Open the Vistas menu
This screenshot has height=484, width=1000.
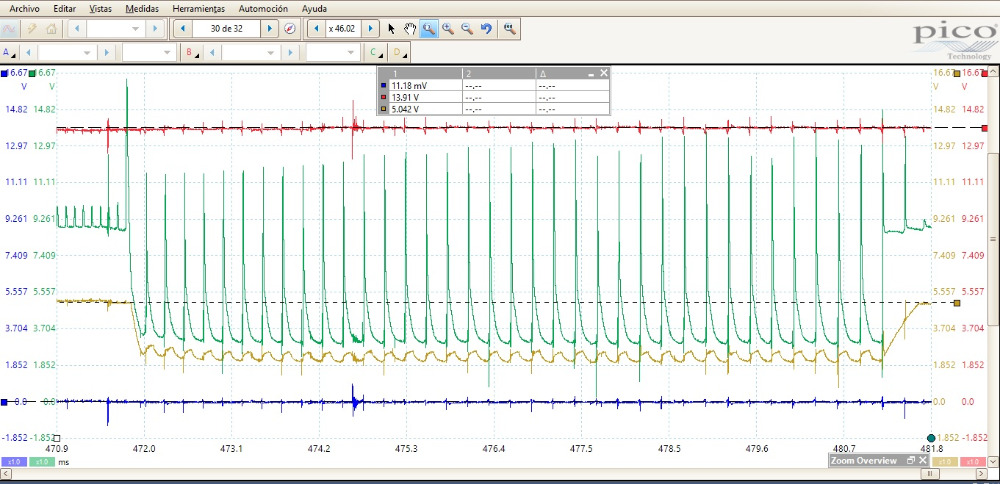click(x=100, y=7)
